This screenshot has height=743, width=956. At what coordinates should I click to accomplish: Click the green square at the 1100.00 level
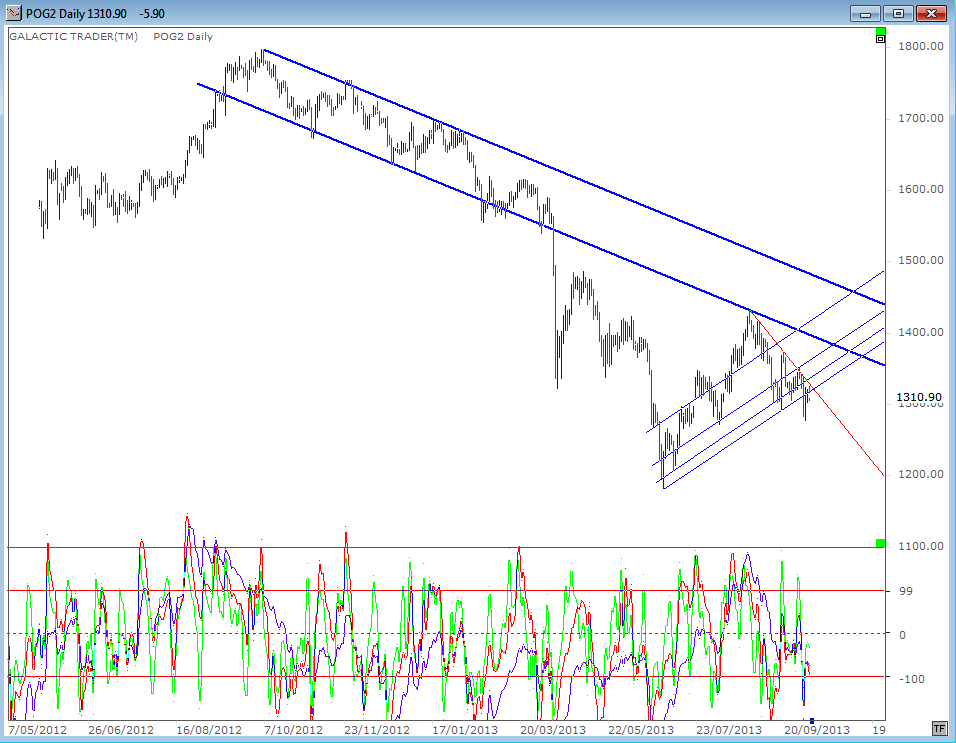coord(880,542)
